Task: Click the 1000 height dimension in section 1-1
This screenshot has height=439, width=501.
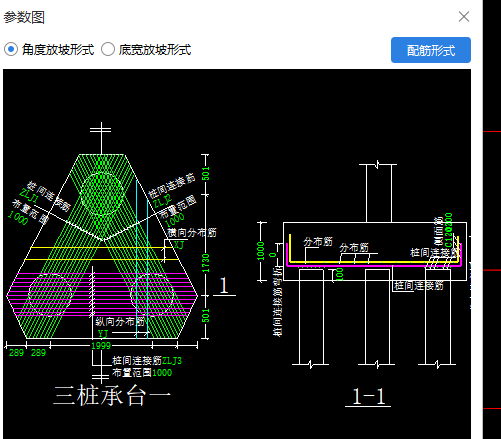Action: point(261,251)
